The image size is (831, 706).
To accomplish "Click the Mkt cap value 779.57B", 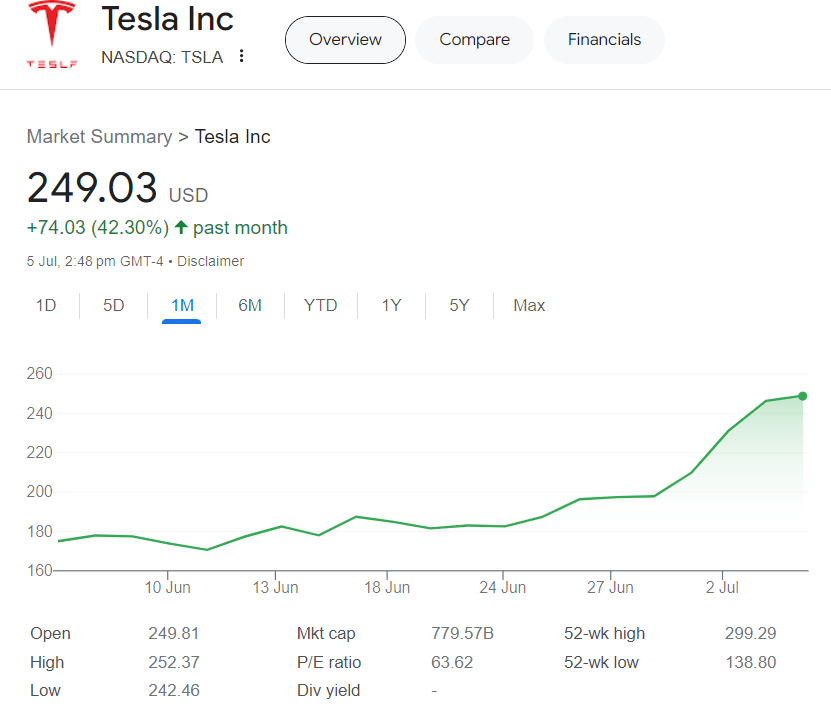I will (x=462, y=633).
